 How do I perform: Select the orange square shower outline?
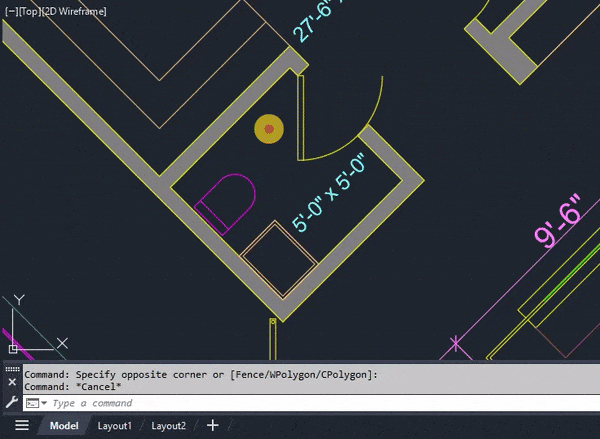279,259
